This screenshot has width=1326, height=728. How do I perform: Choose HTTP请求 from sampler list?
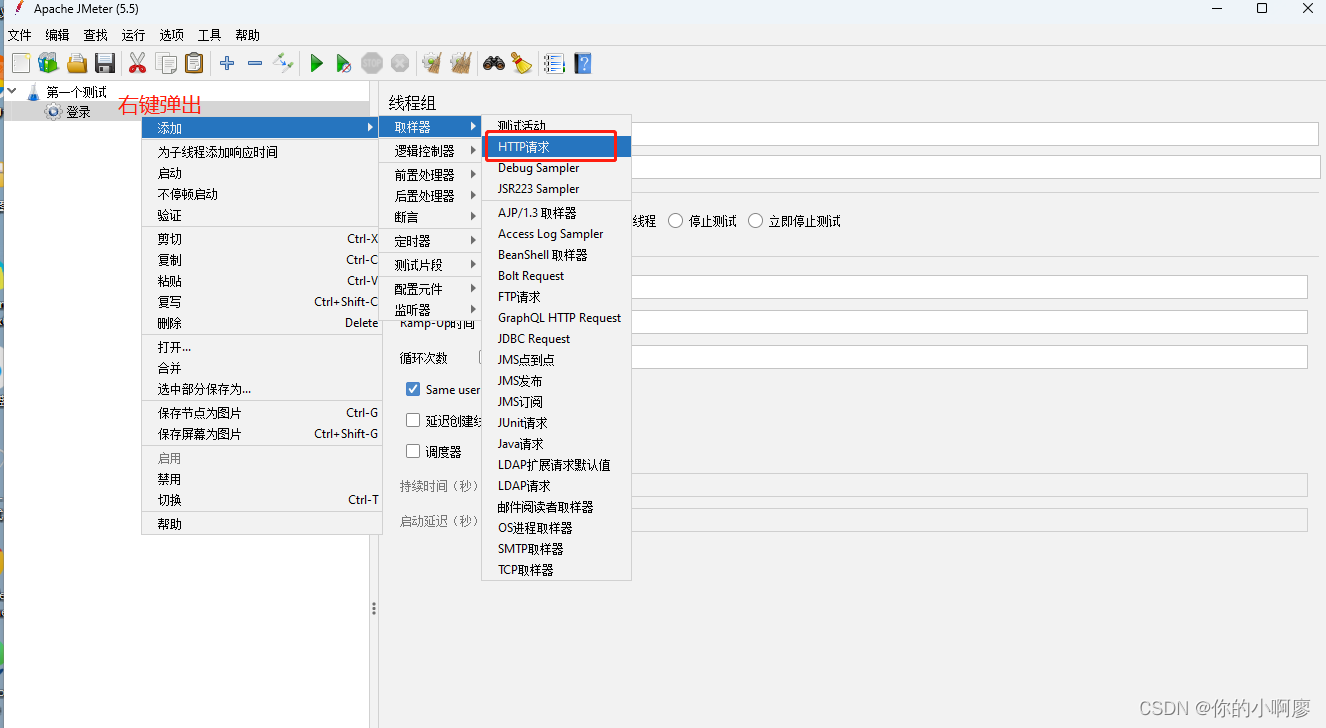click(x=557, y=147)
